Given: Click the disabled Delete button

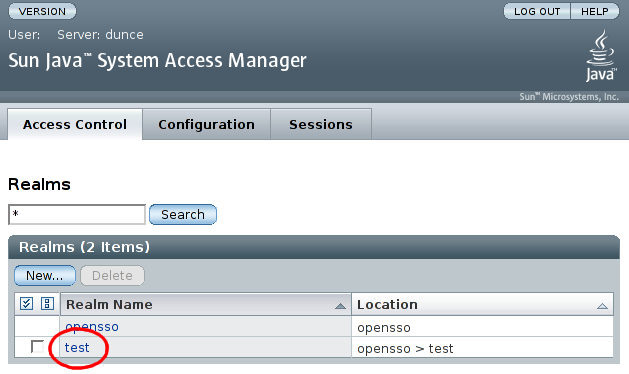Looking at the screenshot, I should coord(112,276).
